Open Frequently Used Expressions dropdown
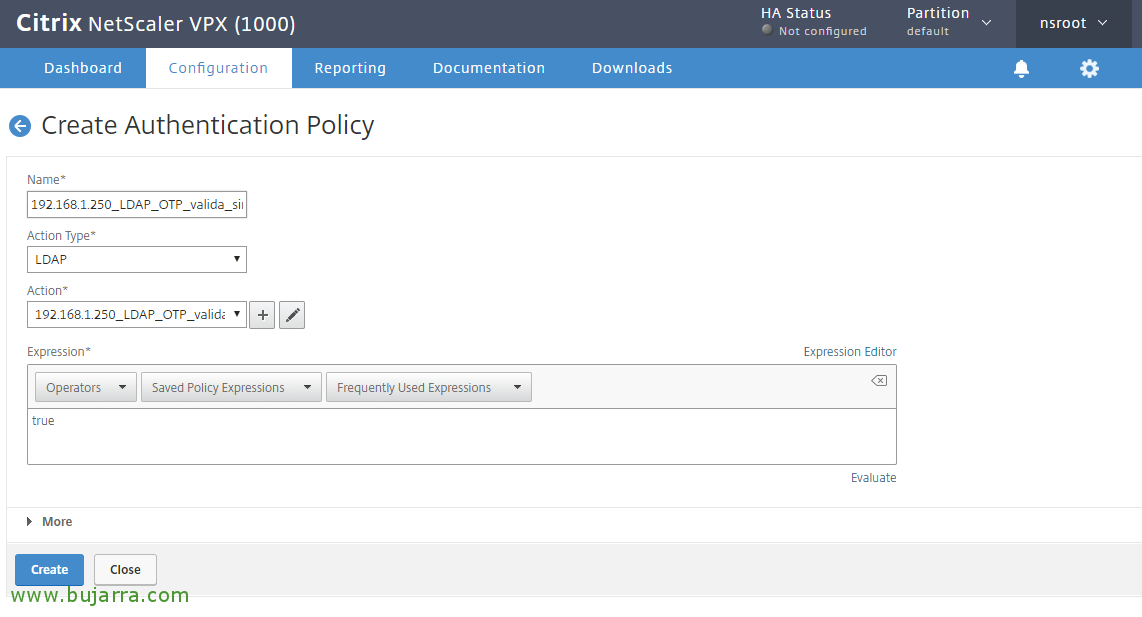 [x=428, y=388]
